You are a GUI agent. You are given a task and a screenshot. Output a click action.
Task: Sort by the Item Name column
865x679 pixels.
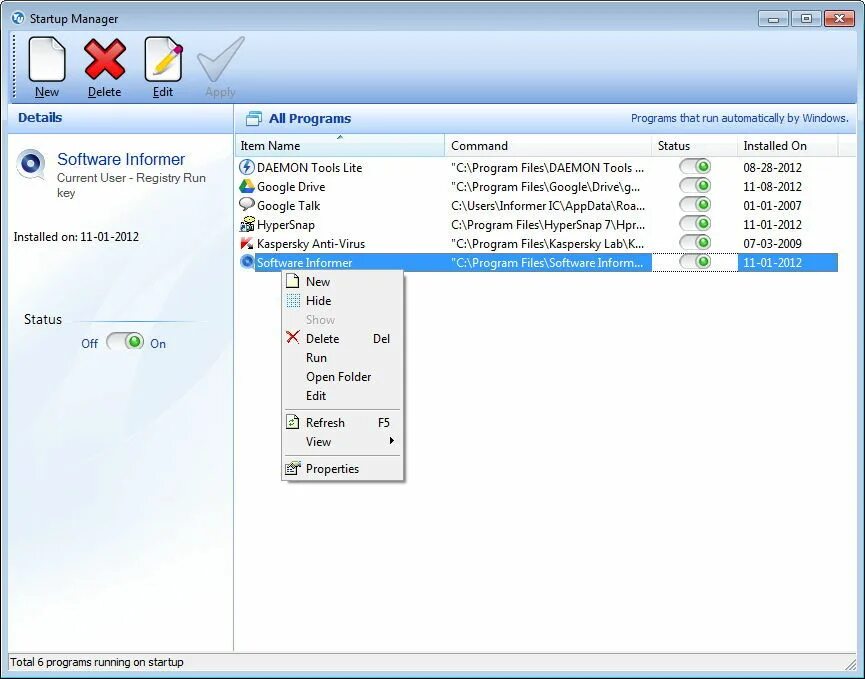pos(340,146)
